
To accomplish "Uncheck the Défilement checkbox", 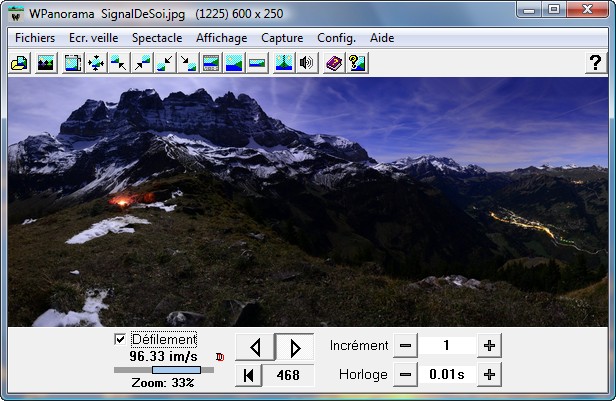I will tap(120, 339).
